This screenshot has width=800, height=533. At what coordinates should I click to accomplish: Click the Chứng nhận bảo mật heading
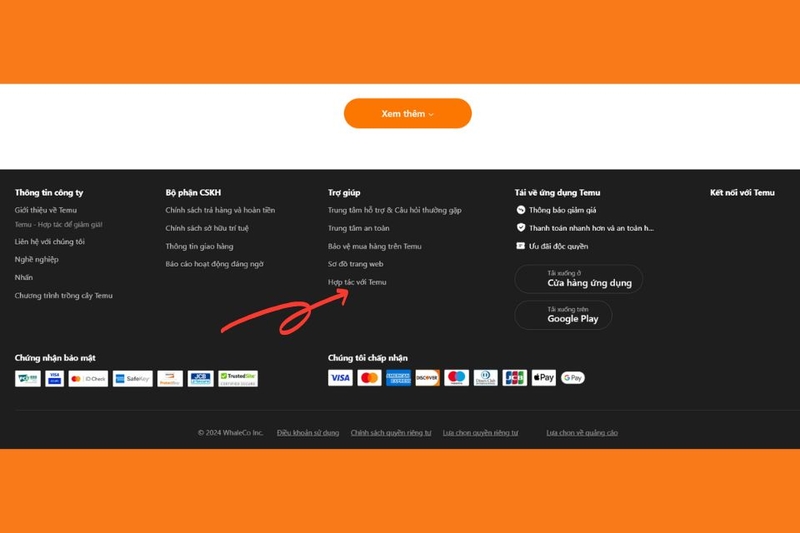[x=55, y=358]
